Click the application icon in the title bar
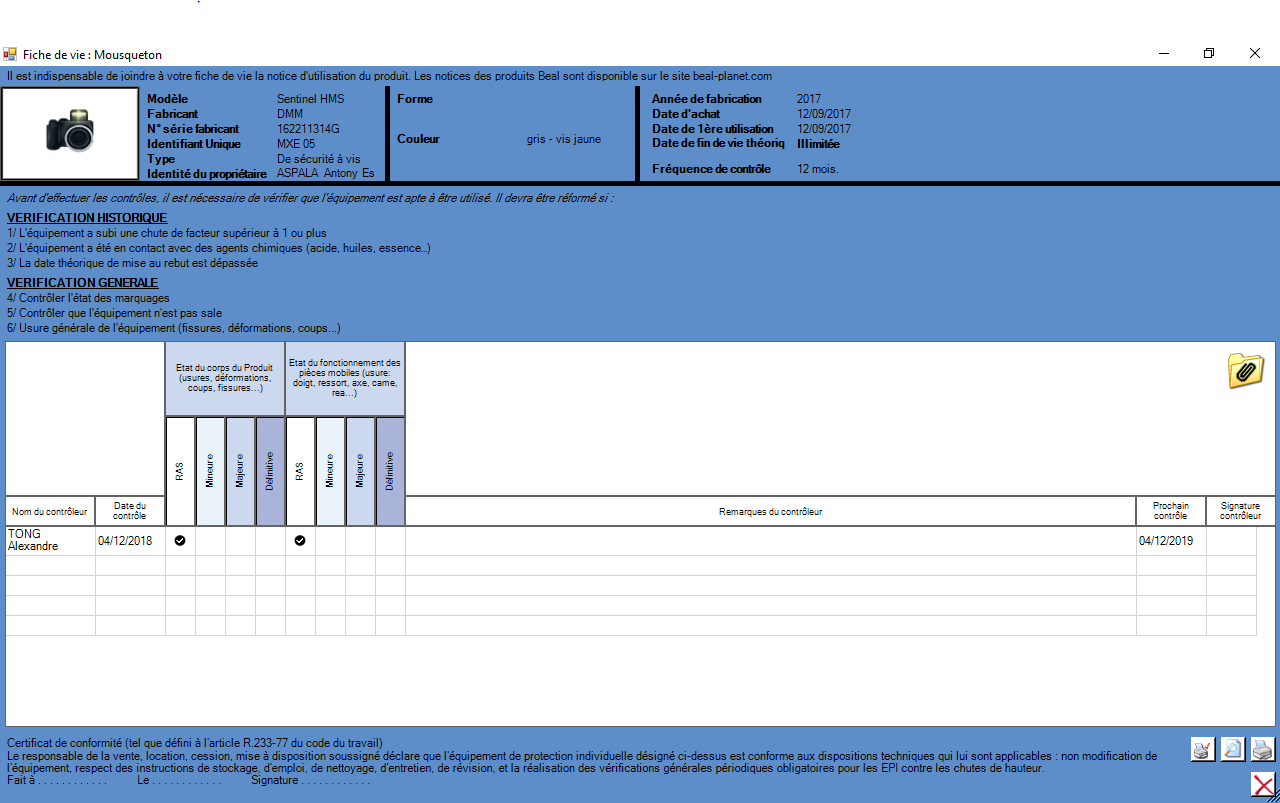 [x=10, y=54]
